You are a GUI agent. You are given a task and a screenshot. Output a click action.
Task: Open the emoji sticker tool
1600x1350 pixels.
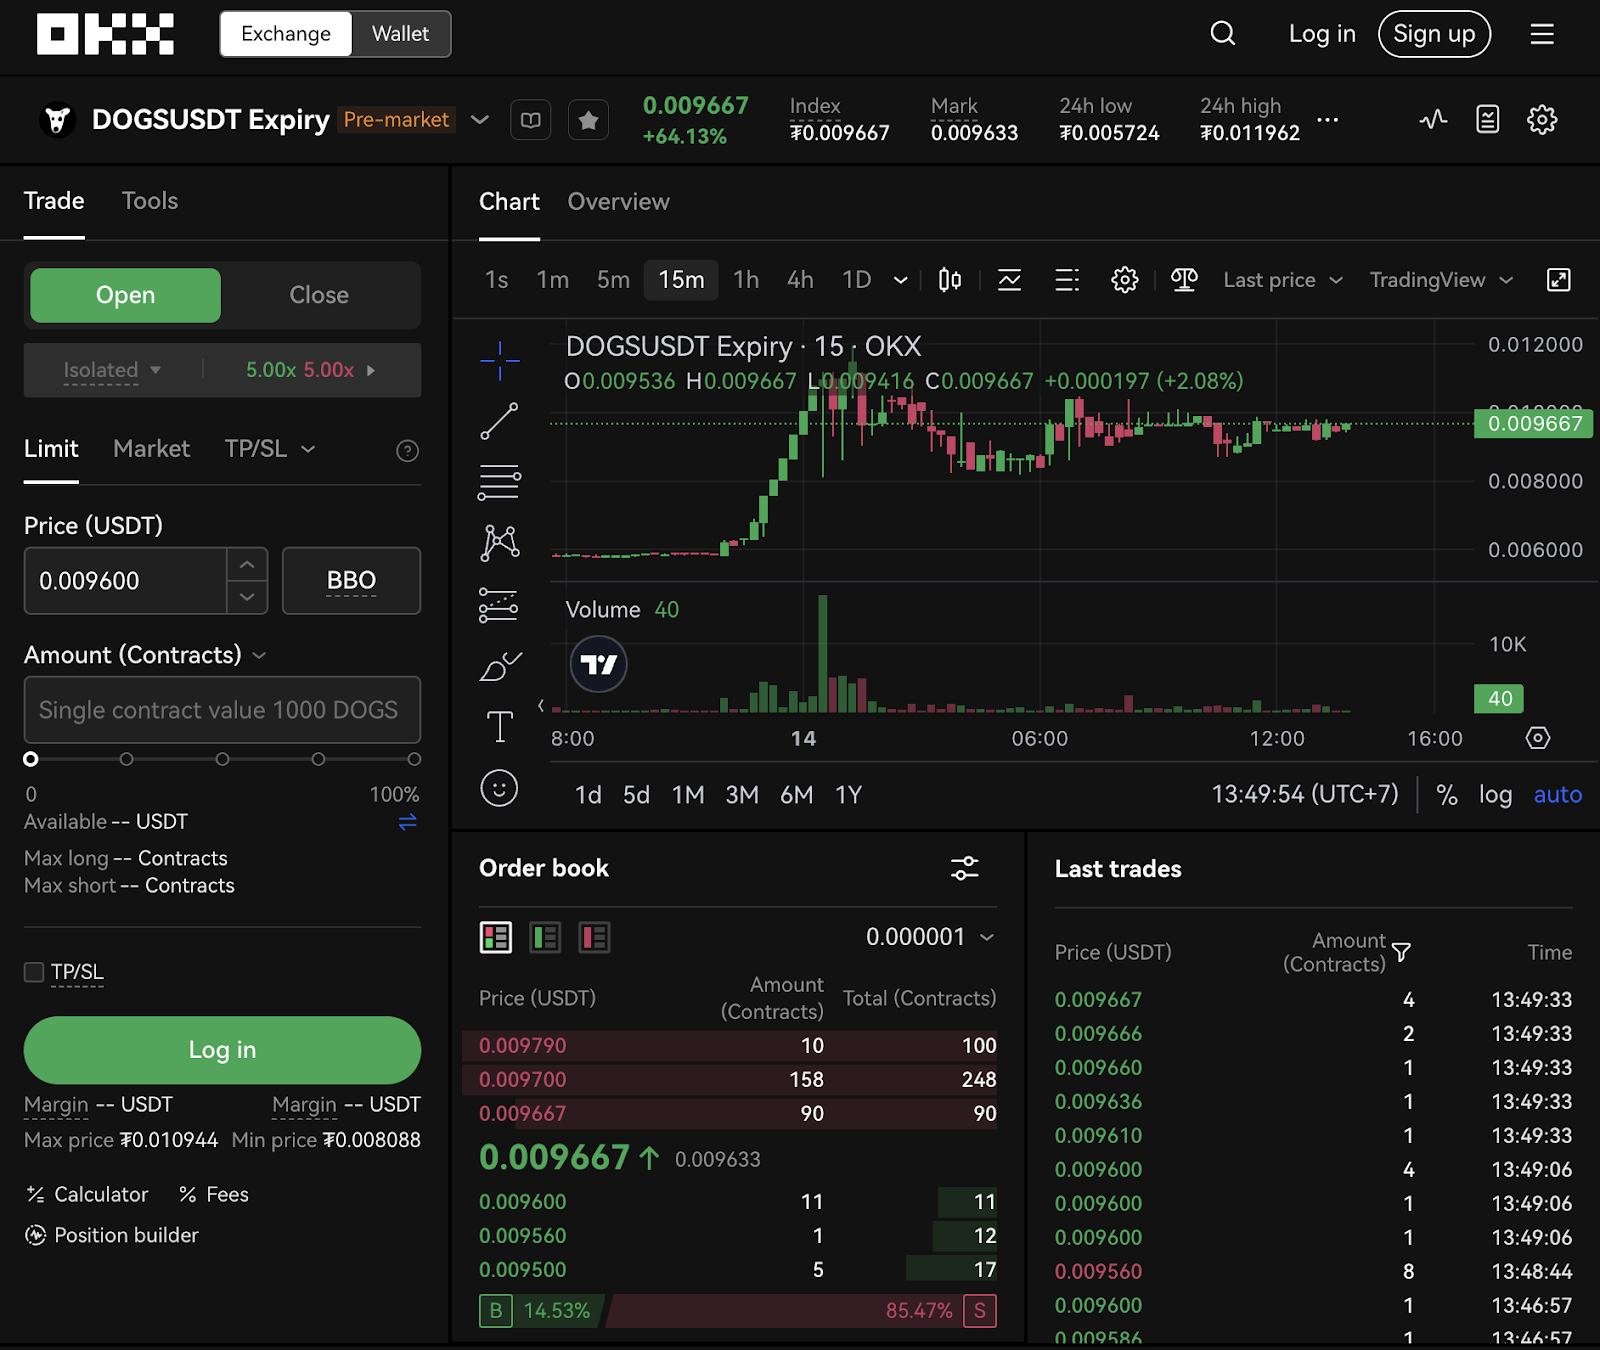click(x=499, y=788)
